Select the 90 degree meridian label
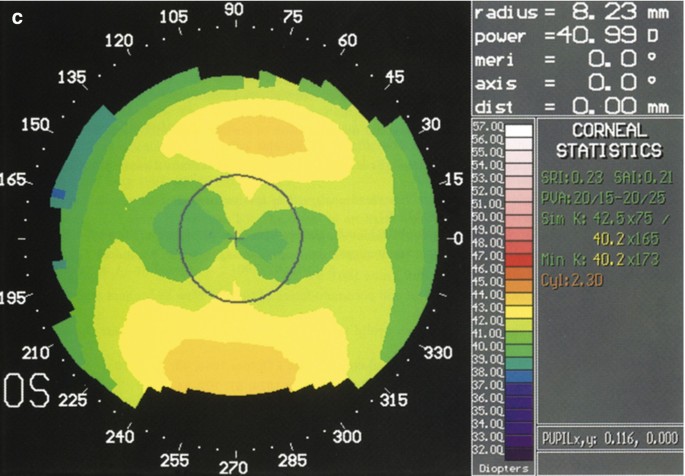Screen dimensions: 685x476 pos(235,9)
